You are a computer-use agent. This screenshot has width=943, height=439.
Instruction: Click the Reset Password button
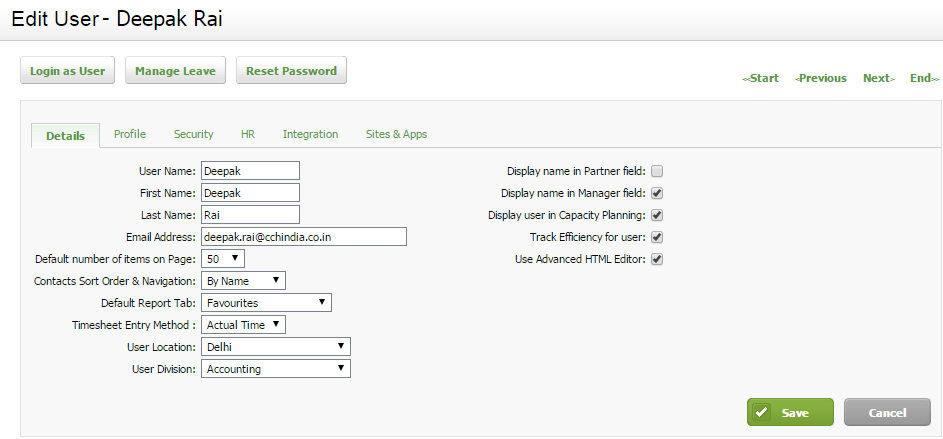coord(291,70)
